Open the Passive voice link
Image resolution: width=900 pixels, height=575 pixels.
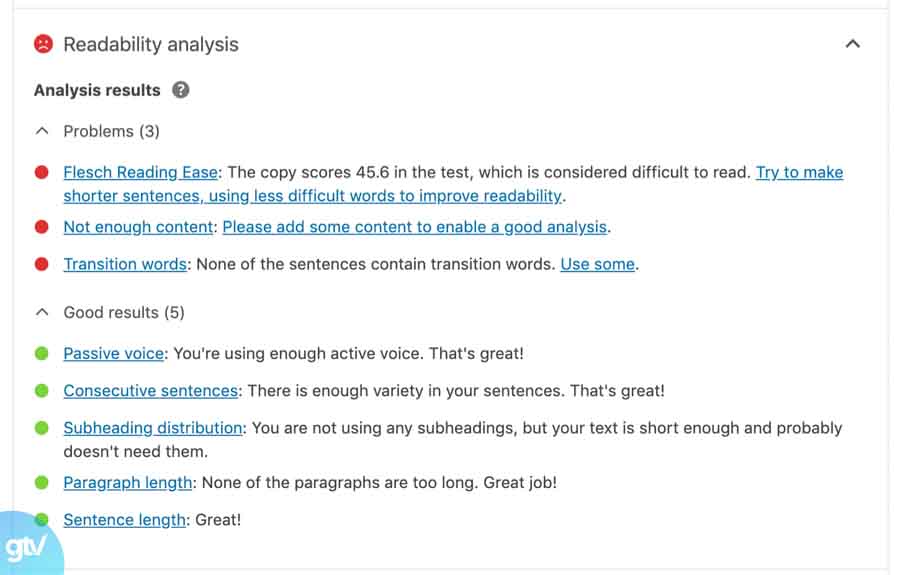click(x=113, y=353)
